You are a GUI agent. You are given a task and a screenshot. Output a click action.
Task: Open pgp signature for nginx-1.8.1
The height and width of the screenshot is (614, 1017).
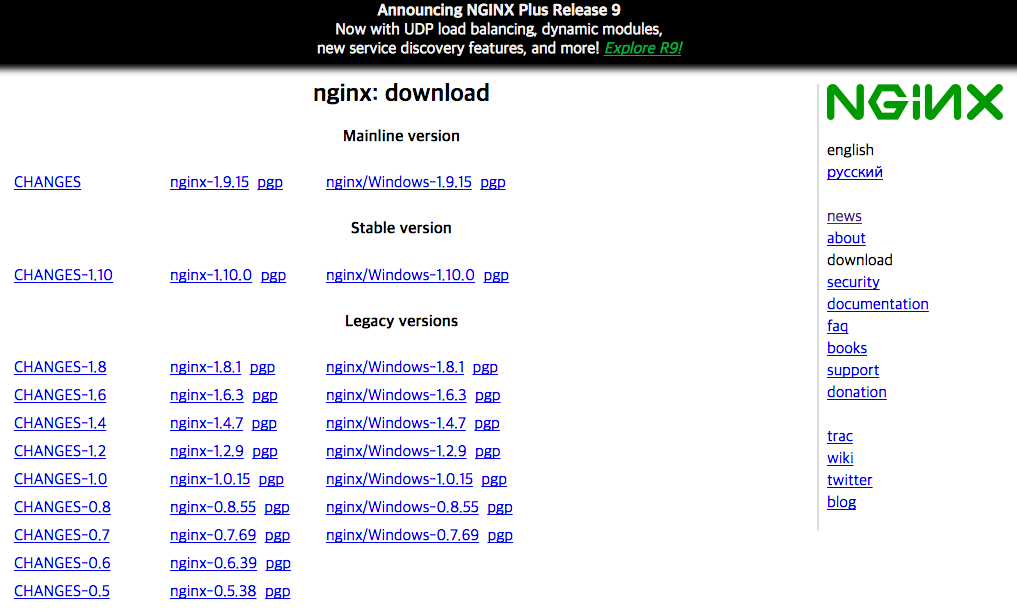tap(263, 368)
